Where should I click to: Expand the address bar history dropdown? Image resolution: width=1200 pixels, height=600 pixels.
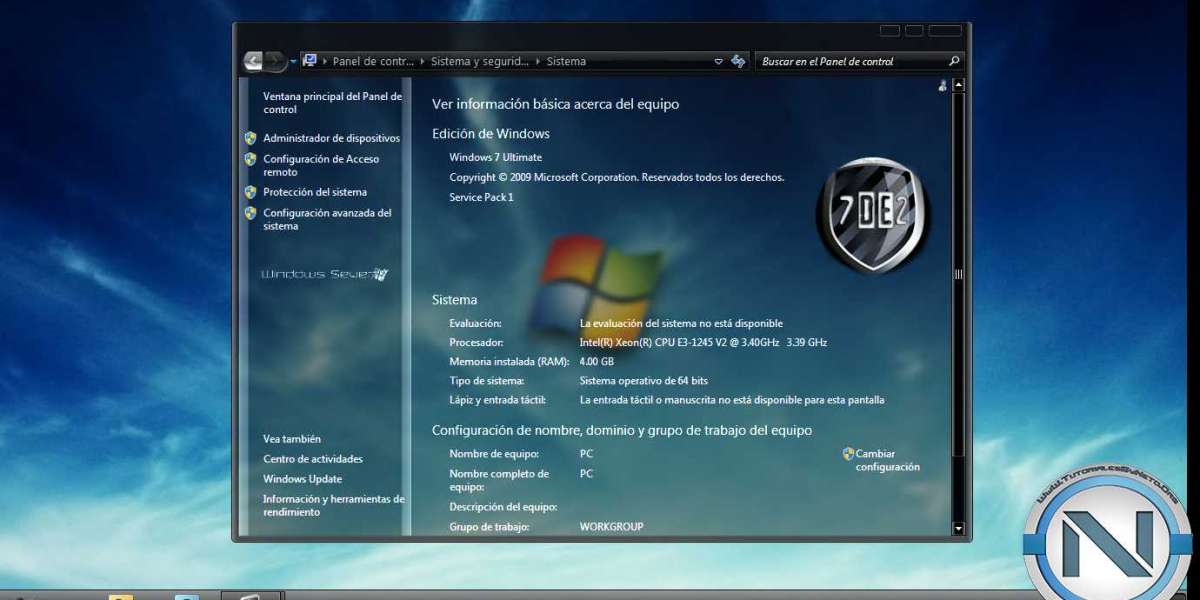point(718,61)
